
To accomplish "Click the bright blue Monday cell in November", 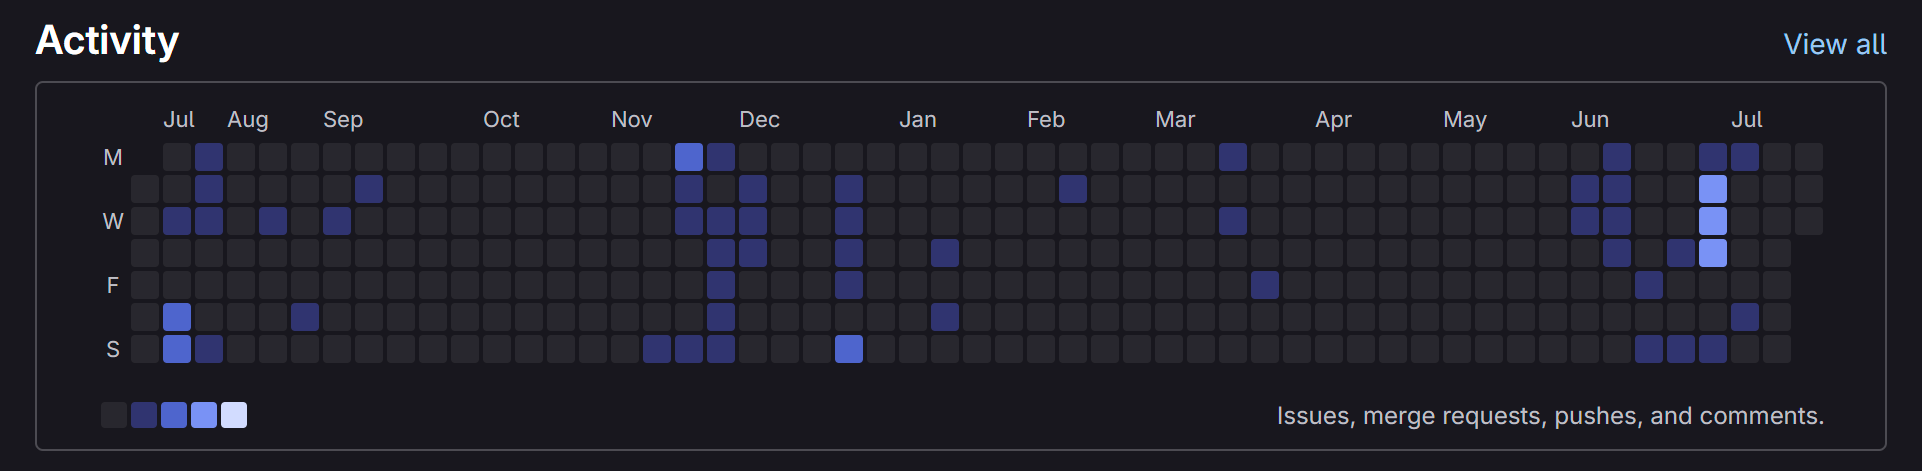I will [689, 157].
